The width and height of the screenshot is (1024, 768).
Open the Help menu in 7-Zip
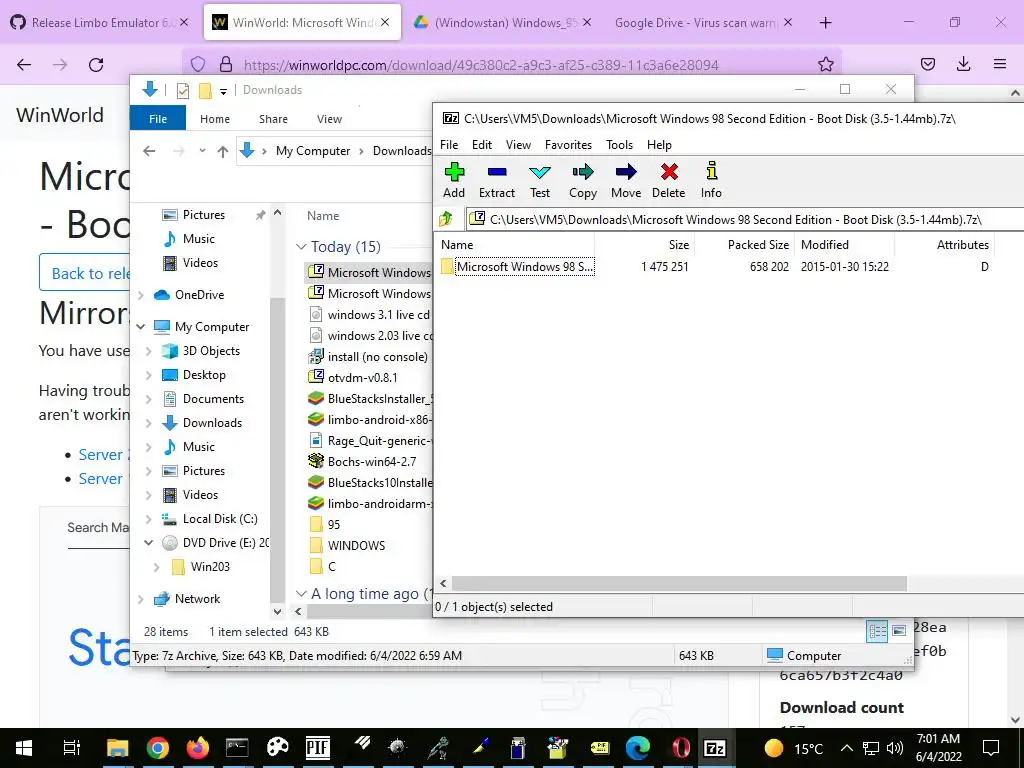click(660, 145)
